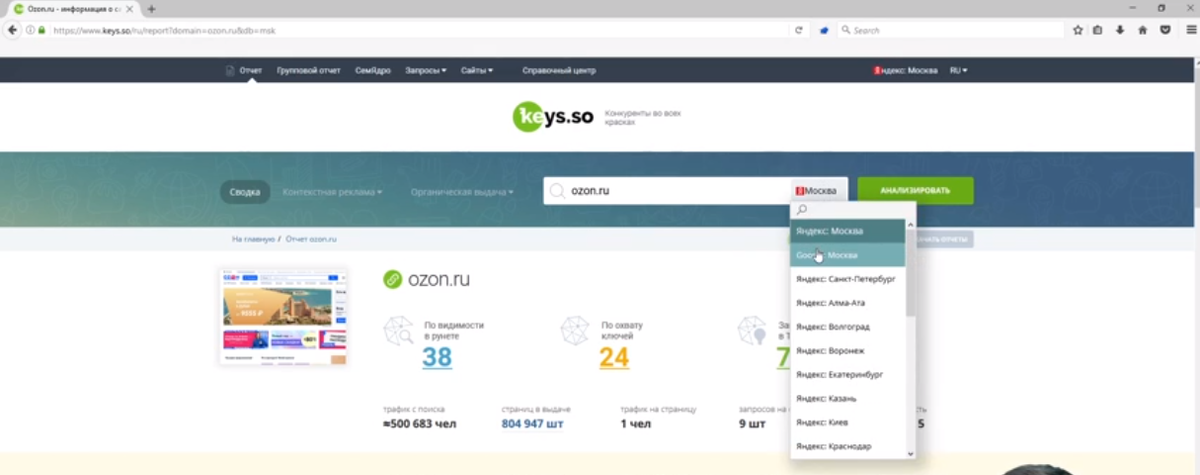Click the magnifier icon in domain field
Screen dimensions: 1200x475
tap(558, 191)
